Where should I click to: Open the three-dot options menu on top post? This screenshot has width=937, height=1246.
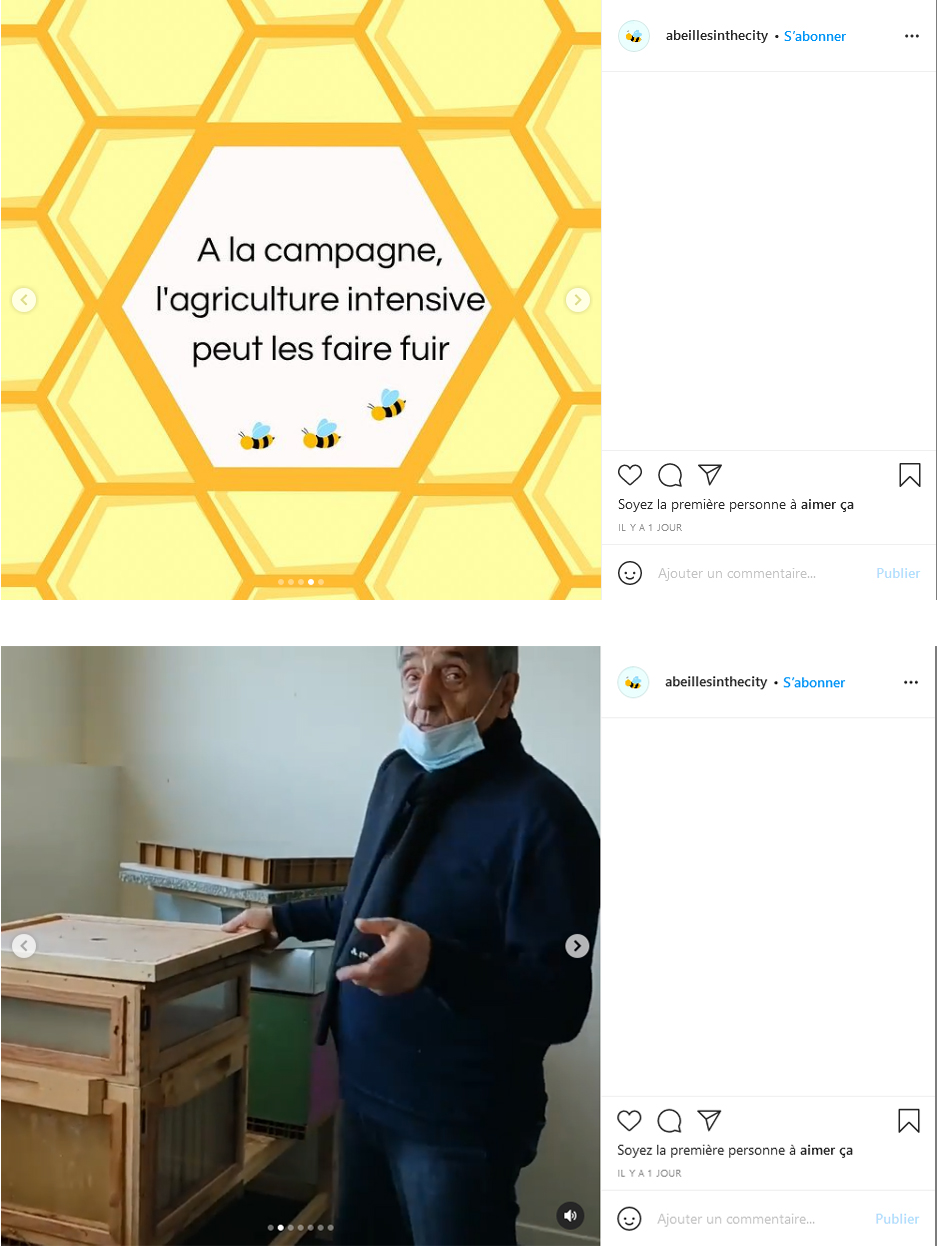[911, 36]
